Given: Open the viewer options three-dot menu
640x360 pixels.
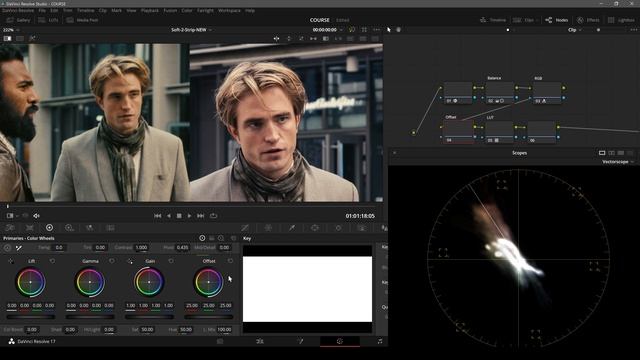Looking at the screenshot, I should coord(376,30).
